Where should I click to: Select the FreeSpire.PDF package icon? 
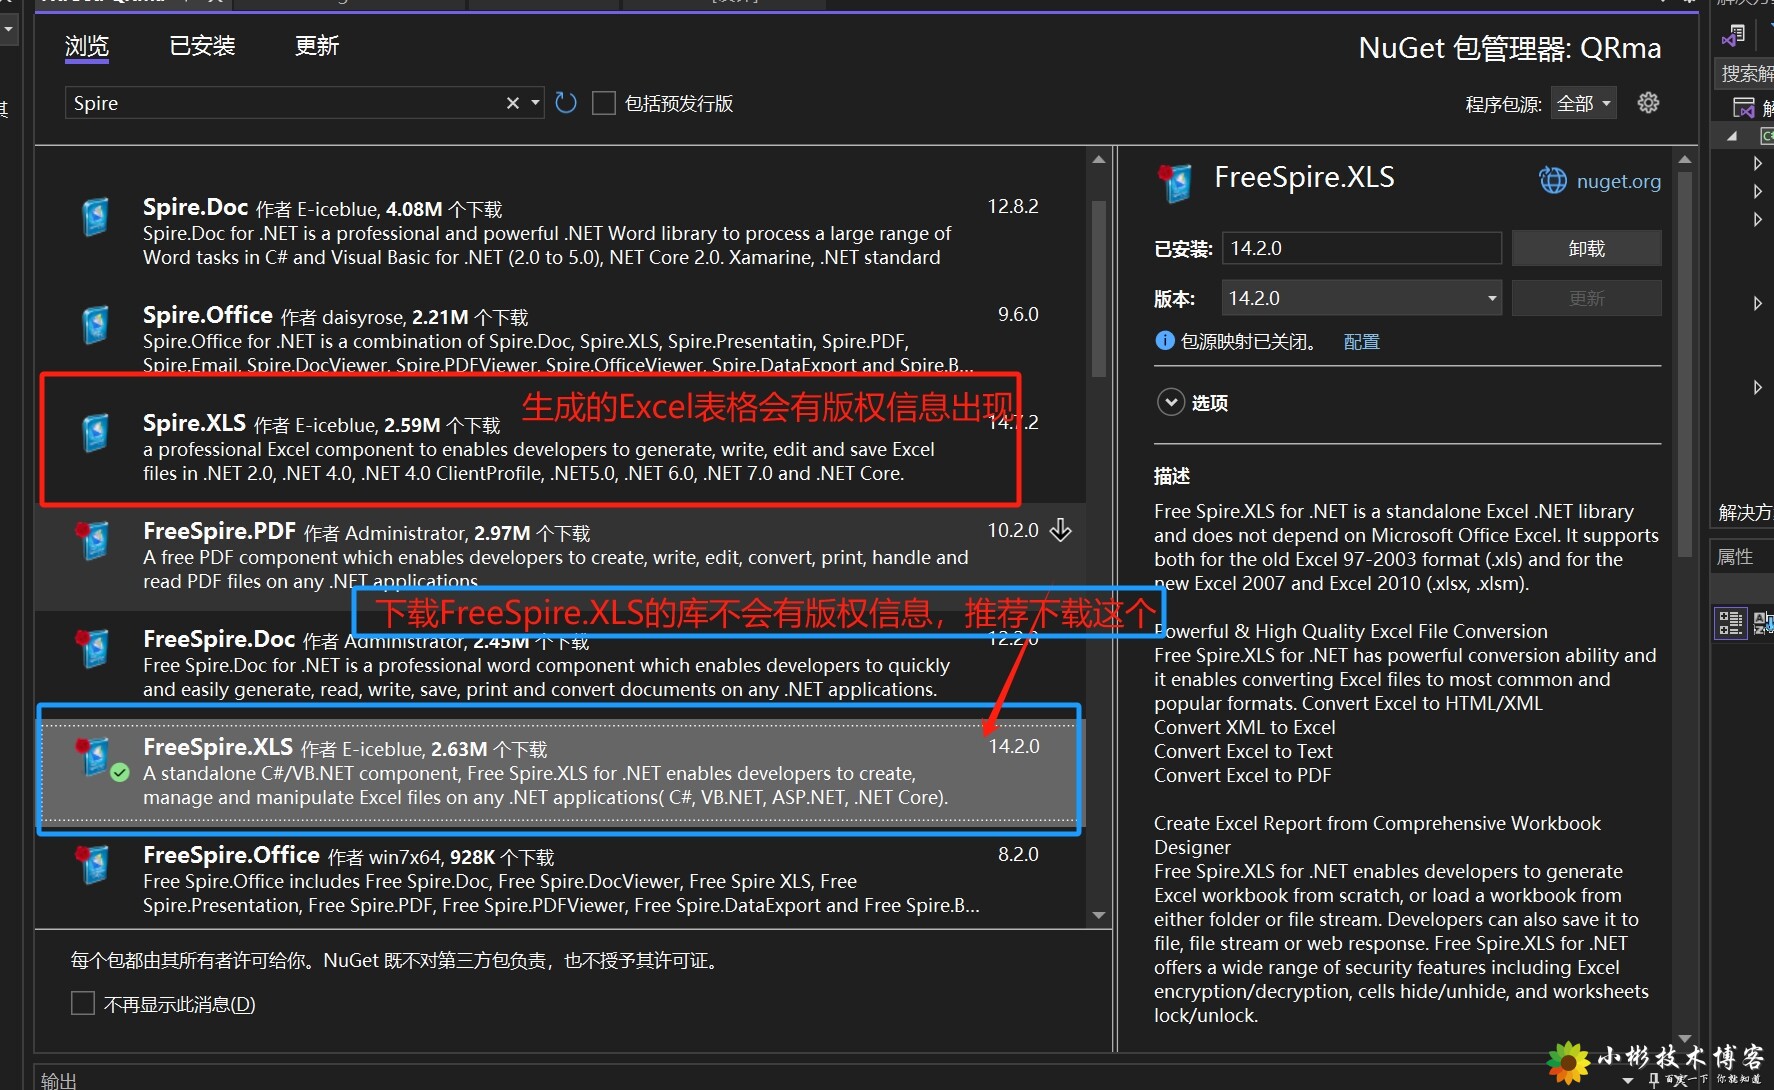[93, 540]
